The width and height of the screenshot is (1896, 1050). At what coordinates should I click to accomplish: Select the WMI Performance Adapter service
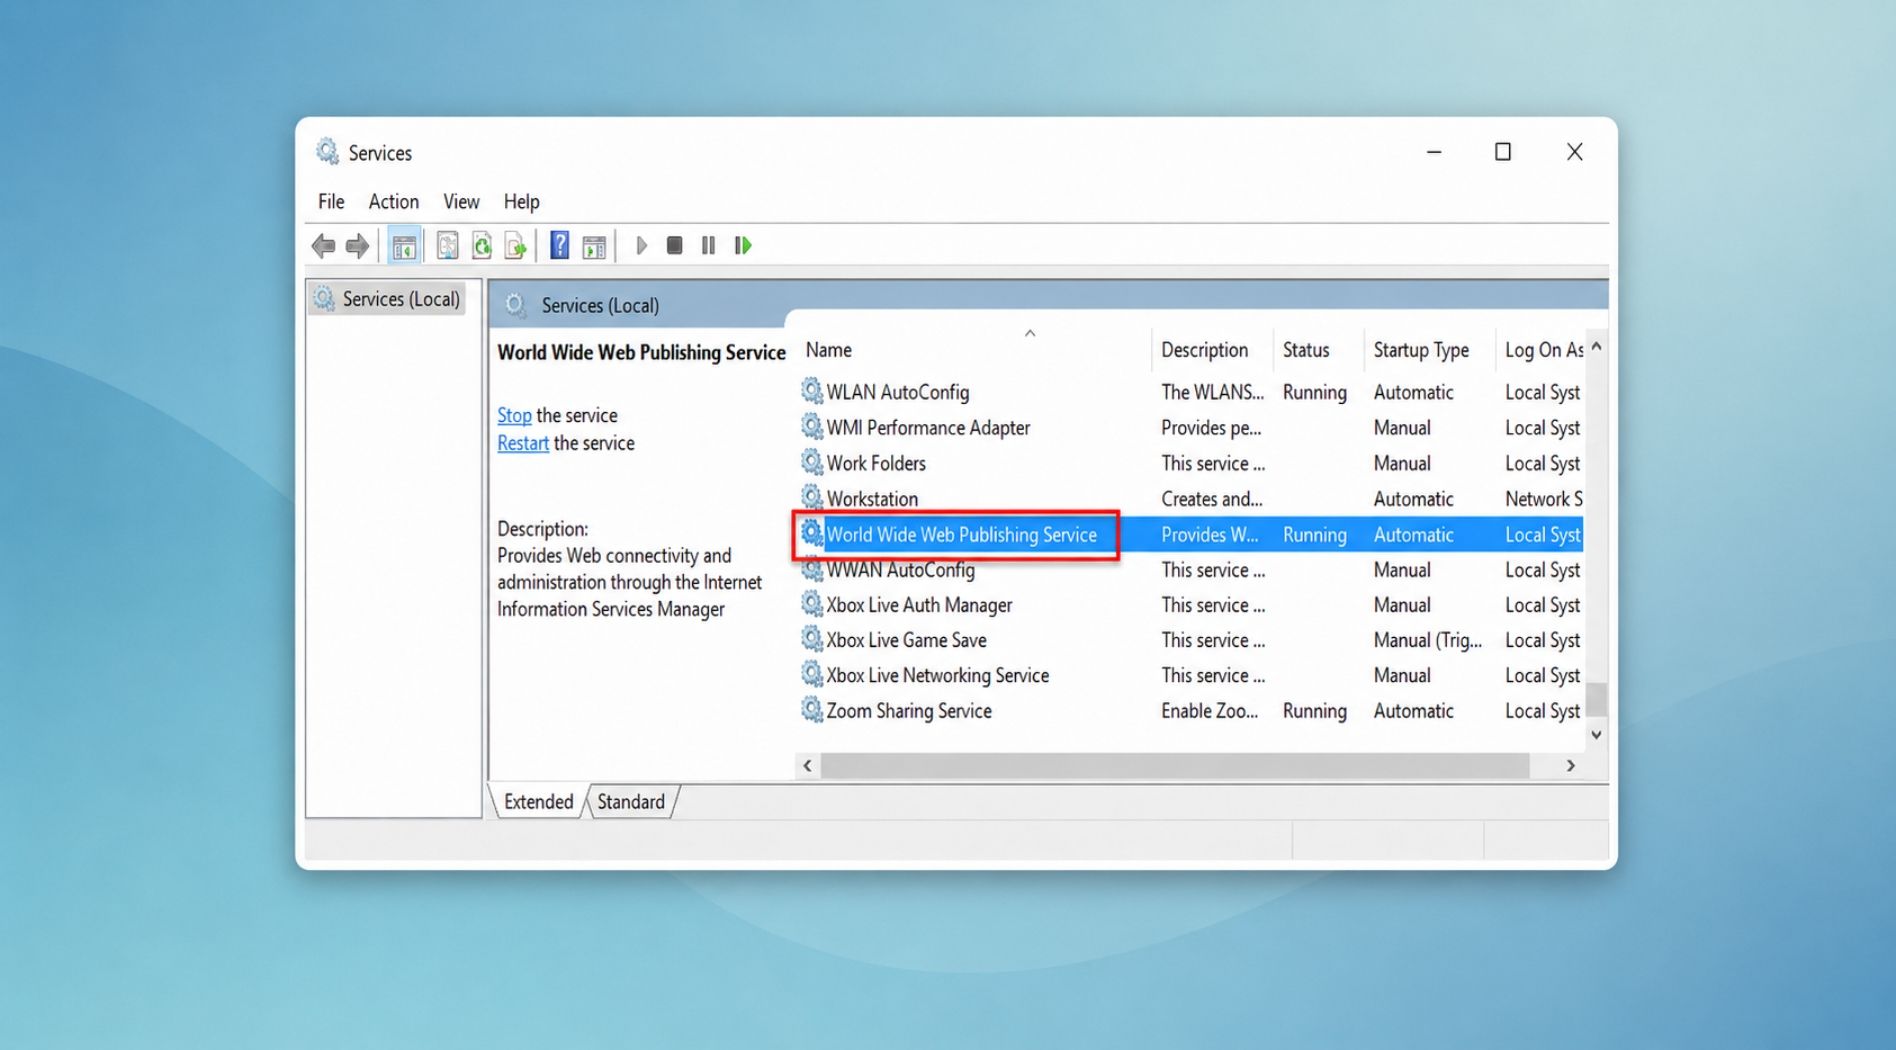point(1190,427)
